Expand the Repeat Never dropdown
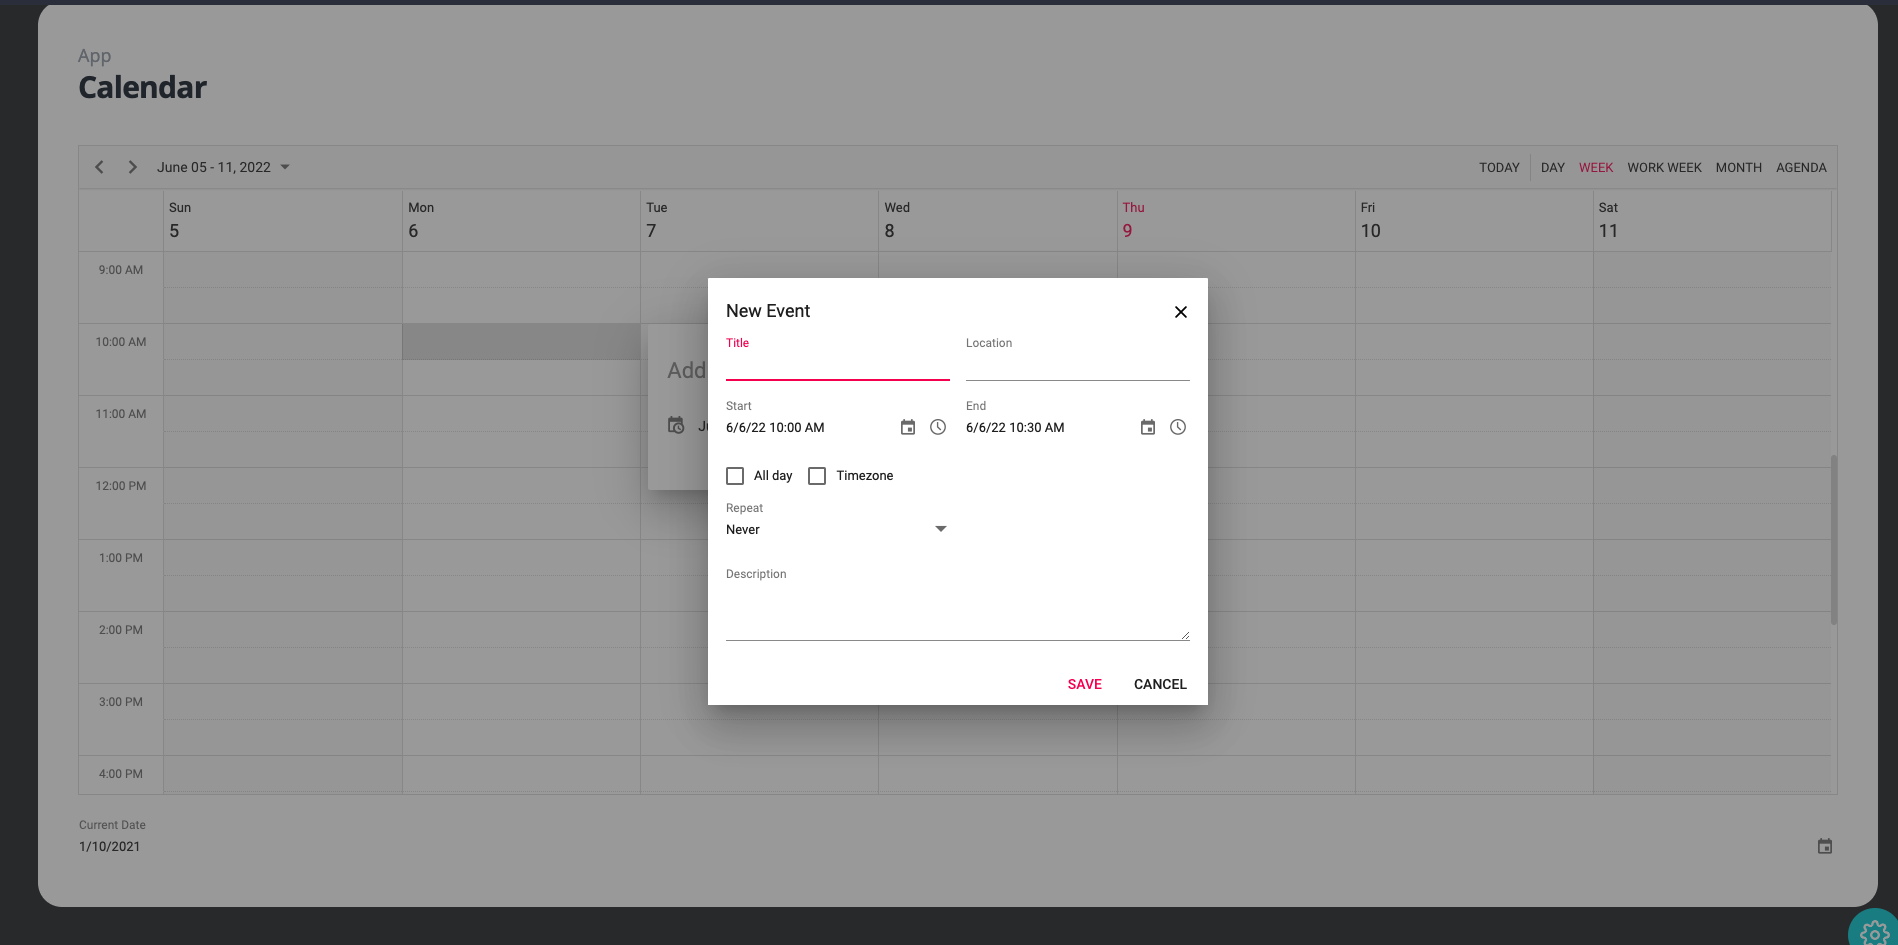The height and width of the screenshot is (945, 1898). (x=837, y=530)
